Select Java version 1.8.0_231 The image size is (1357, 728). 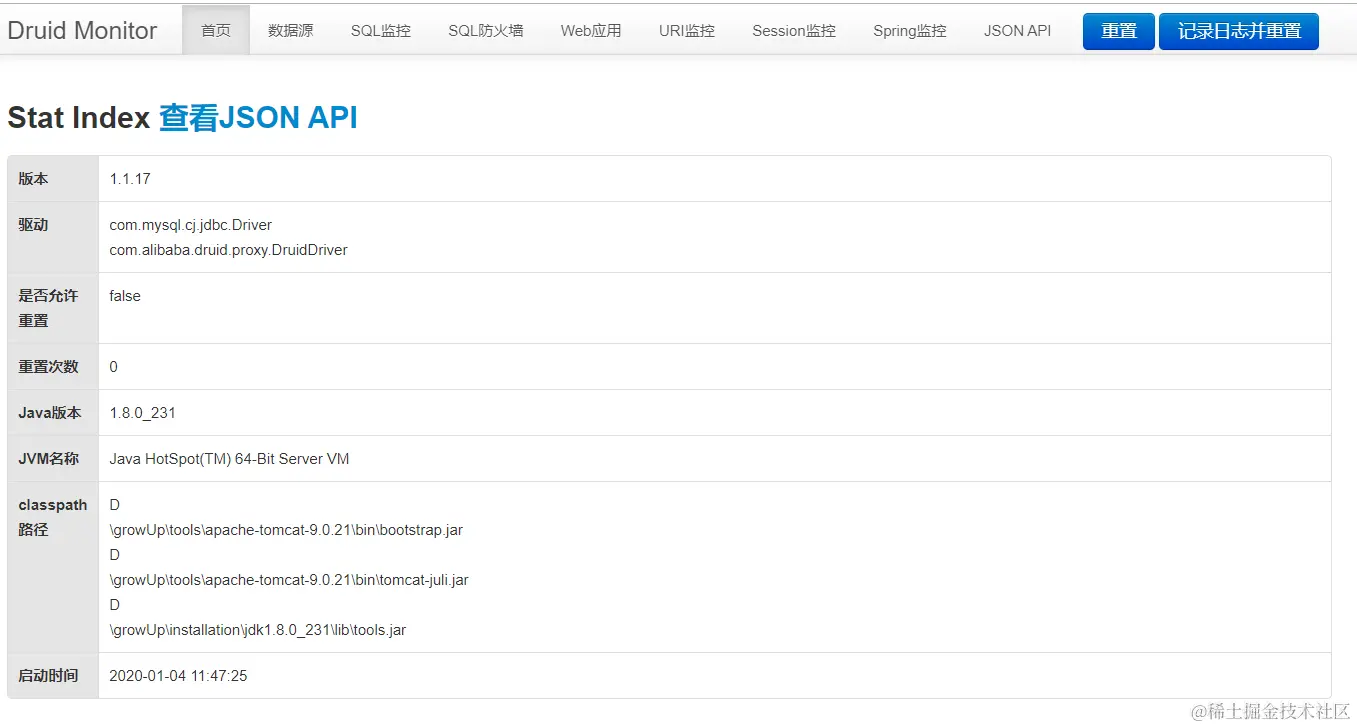pos(143,413)
